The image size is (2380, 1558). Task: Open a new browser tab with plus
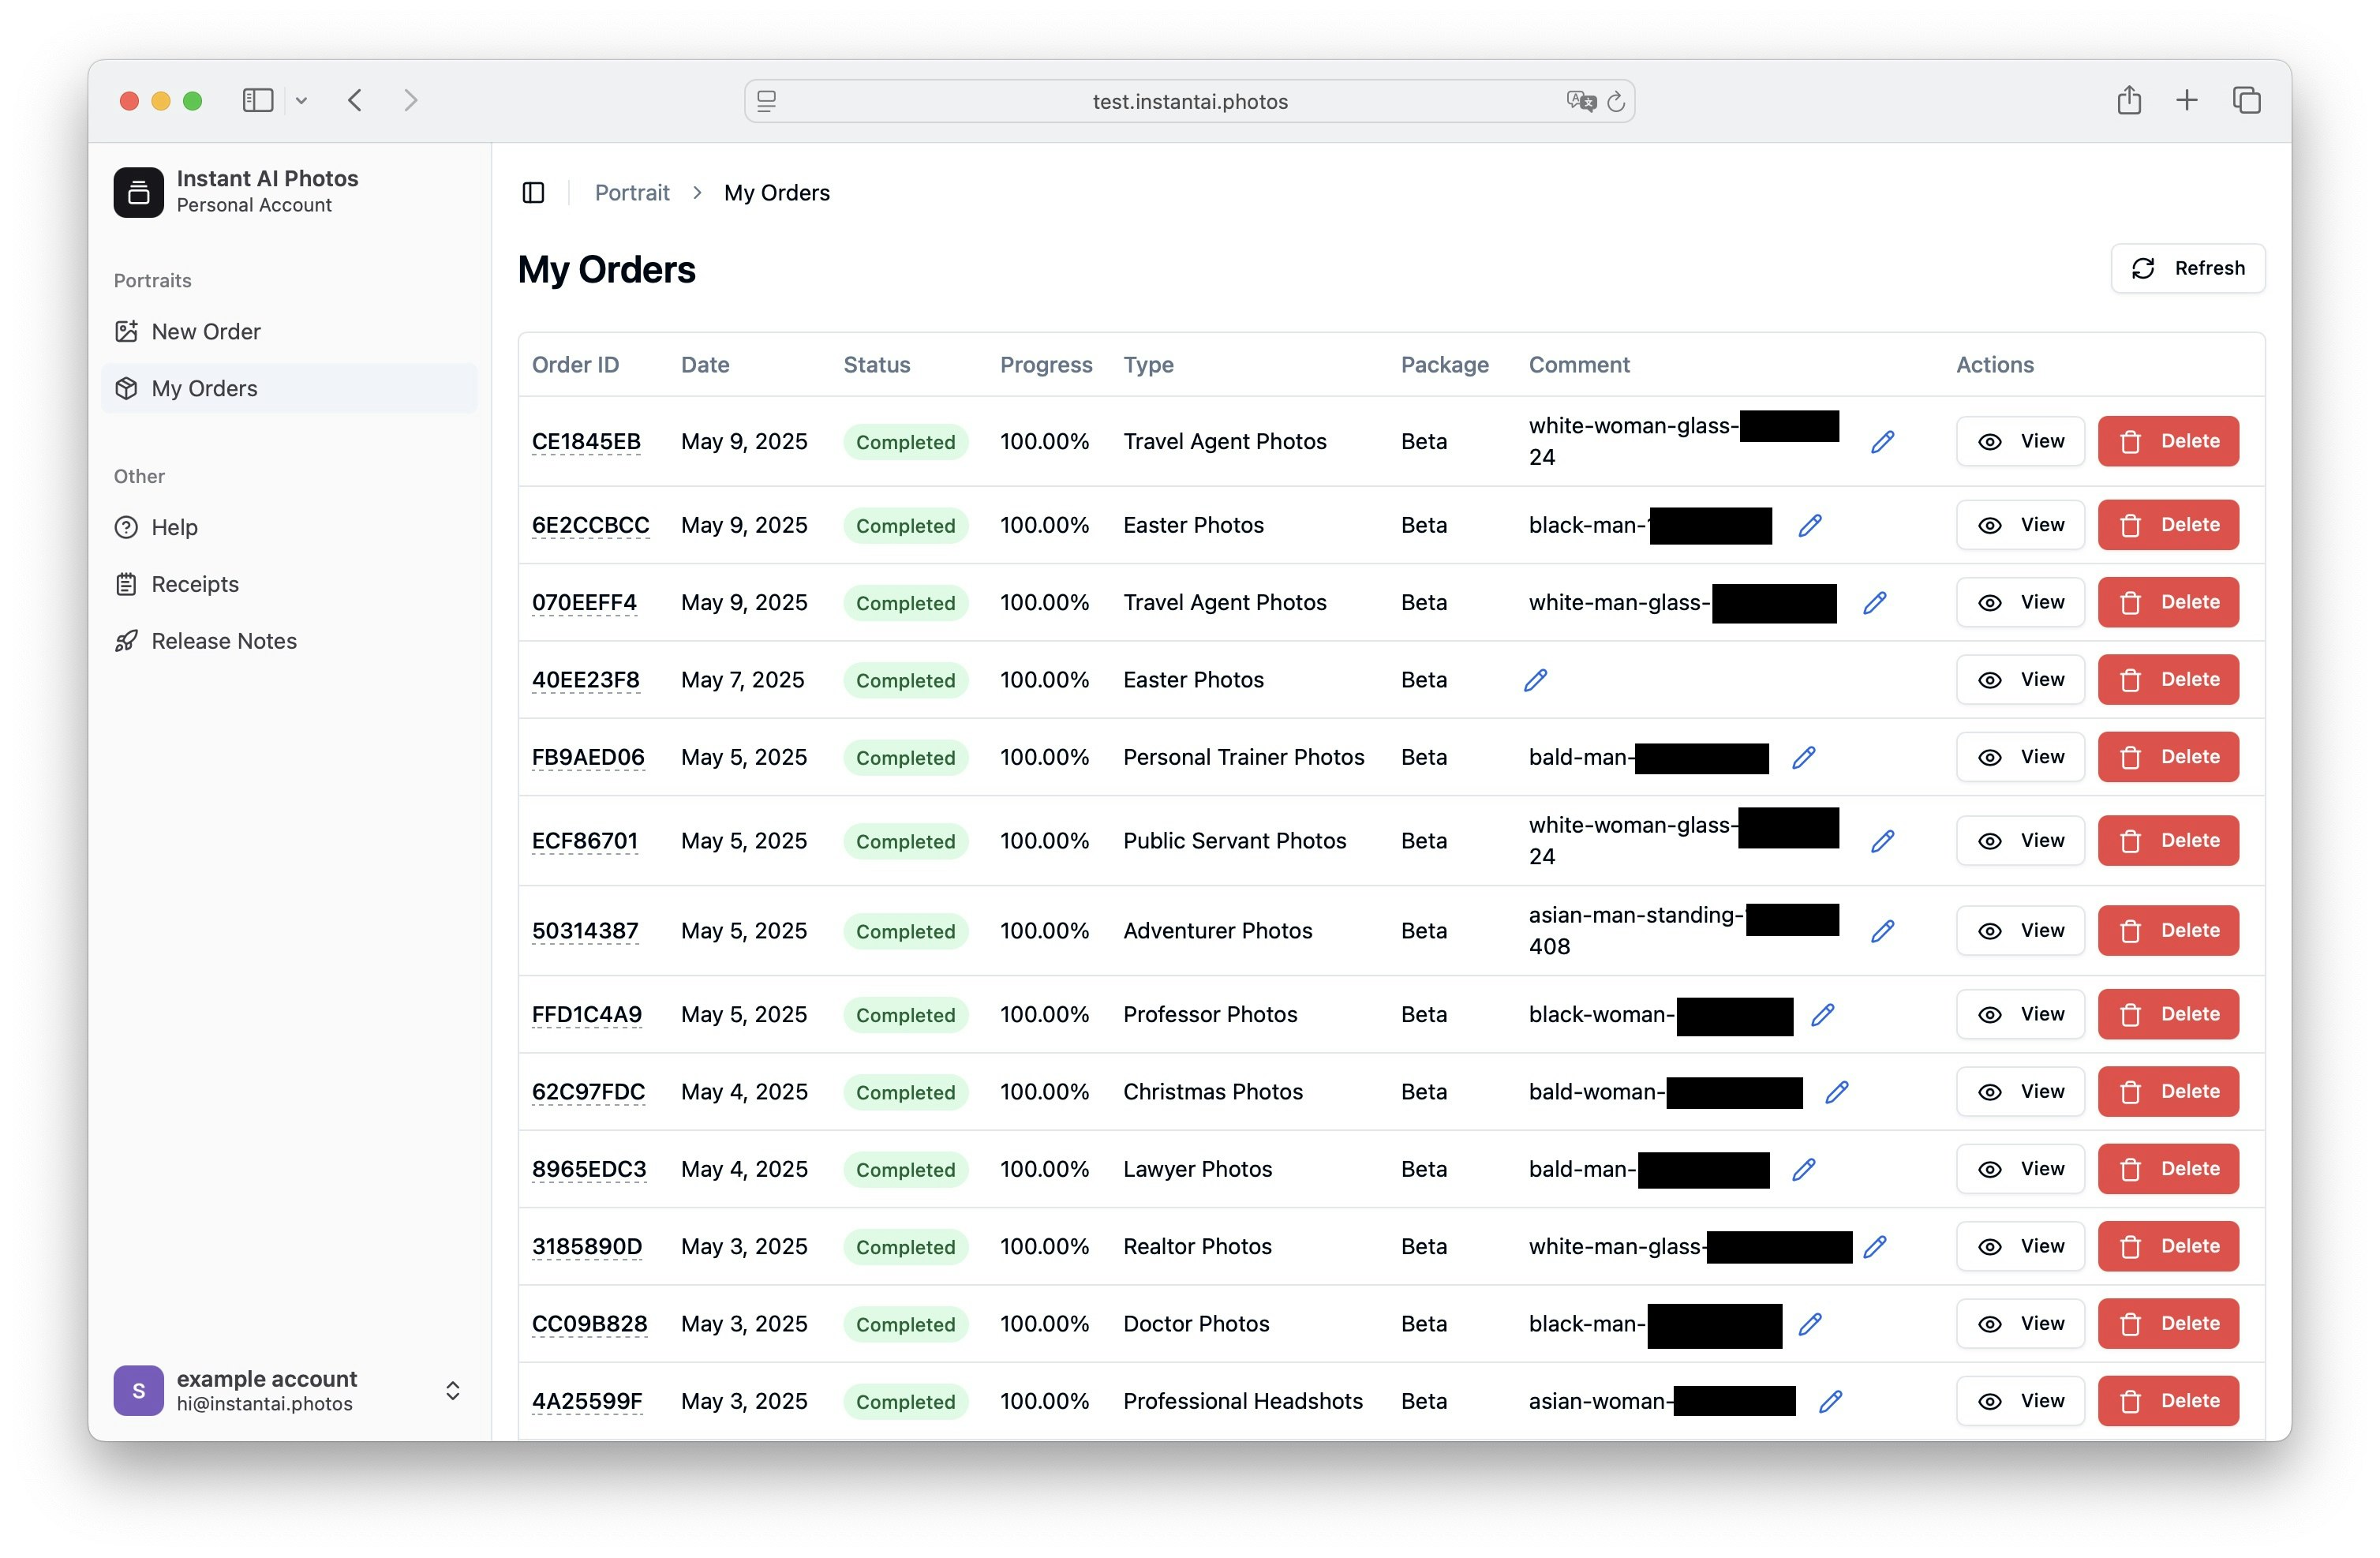pos(2186,100)
